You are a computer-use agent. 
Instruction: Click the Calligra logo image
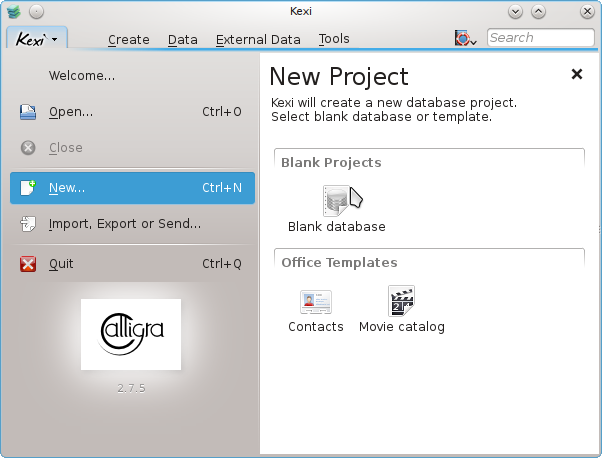pos(131,334)
